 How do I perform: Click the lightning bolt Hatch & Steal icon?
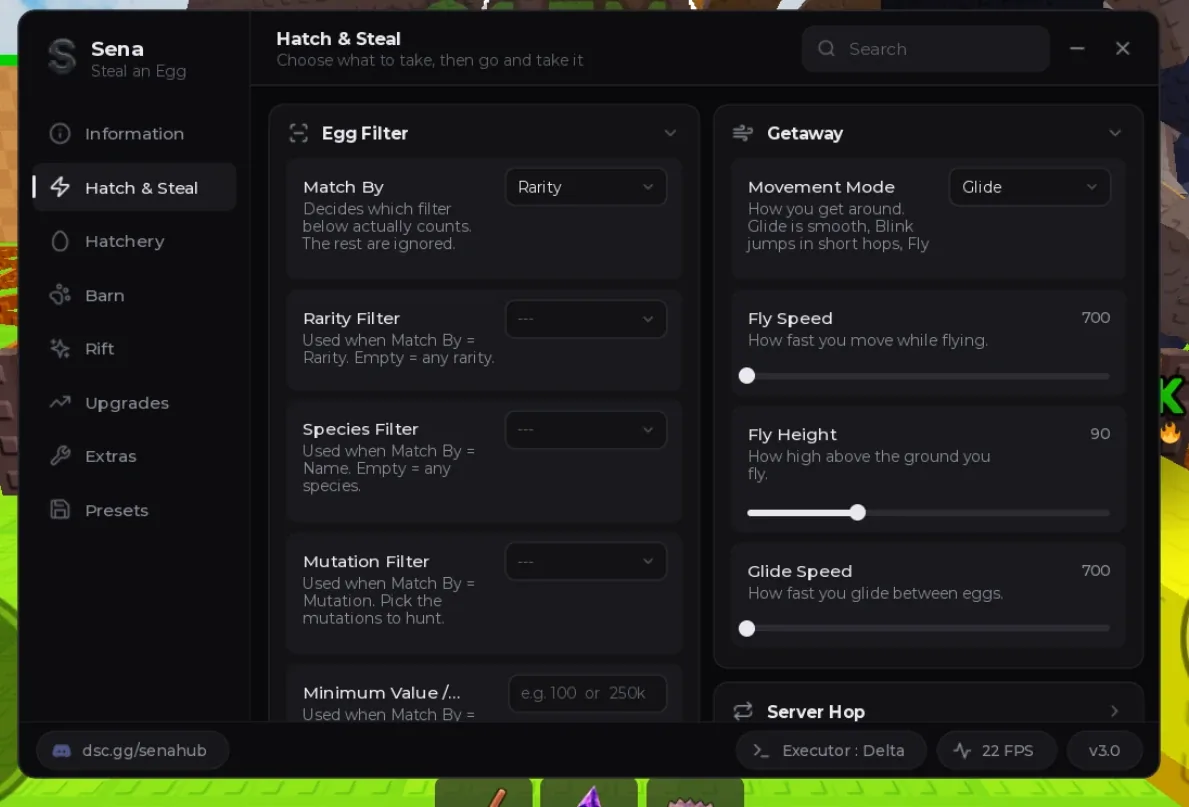60,187
